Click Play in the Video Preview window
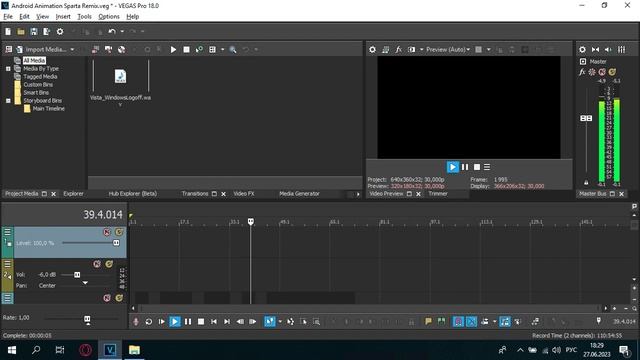Viewport: 640px width, 360px height. (452, 167)
